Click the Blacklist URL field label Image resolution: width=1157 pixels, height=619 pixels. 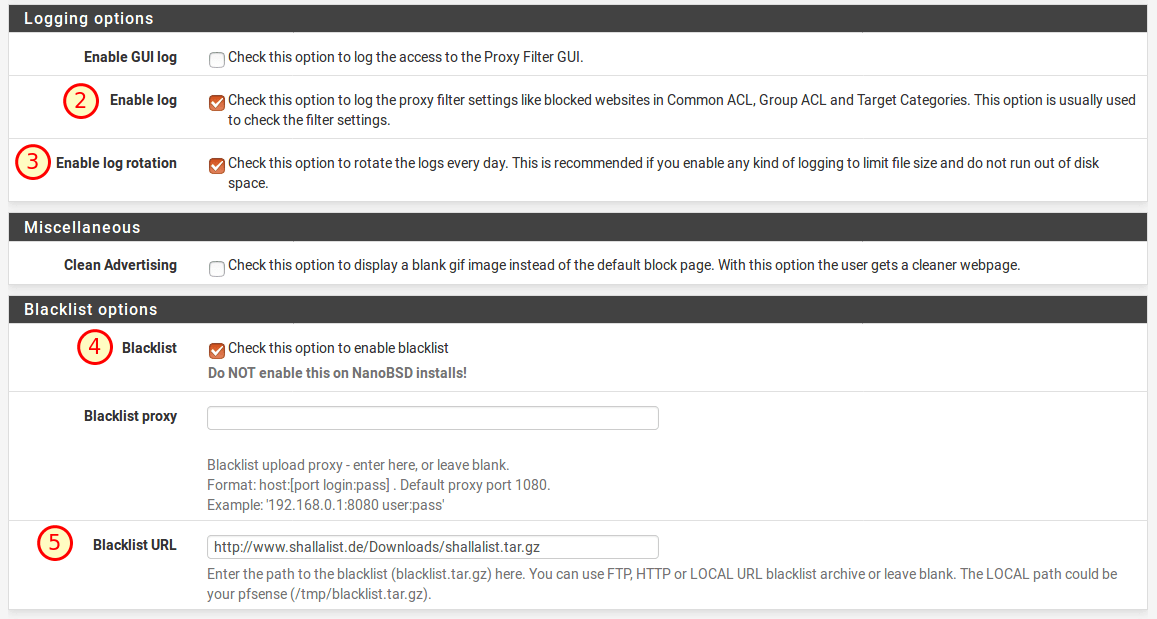134,545
